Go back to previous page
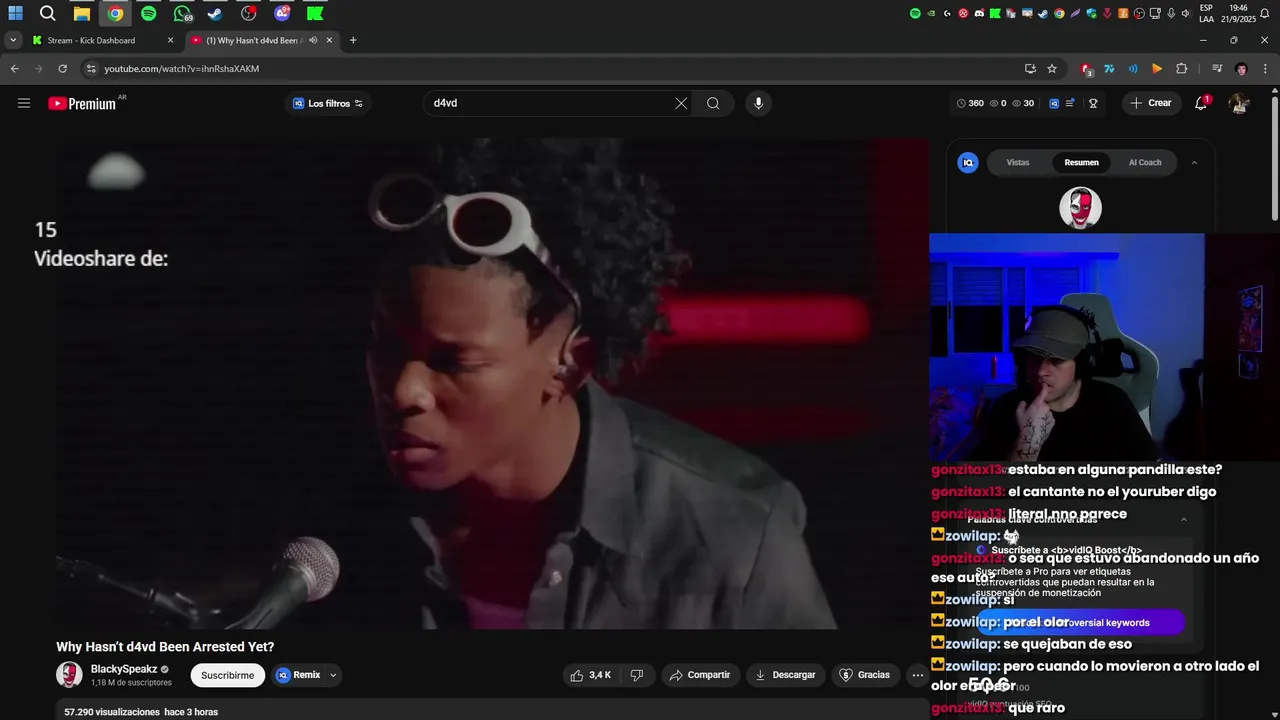1280x720 pixels. click(14, 69)
